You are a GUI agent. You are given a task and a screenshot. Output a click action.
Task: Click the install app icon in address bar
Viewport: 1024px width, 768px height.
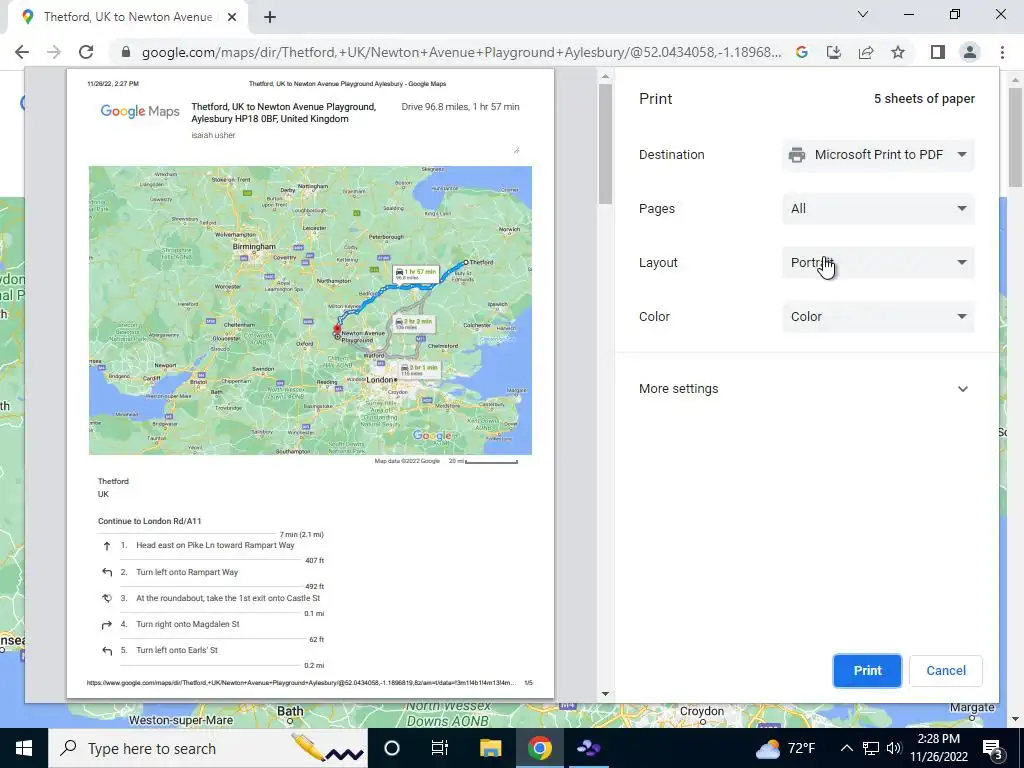click(x=834, y=52)
